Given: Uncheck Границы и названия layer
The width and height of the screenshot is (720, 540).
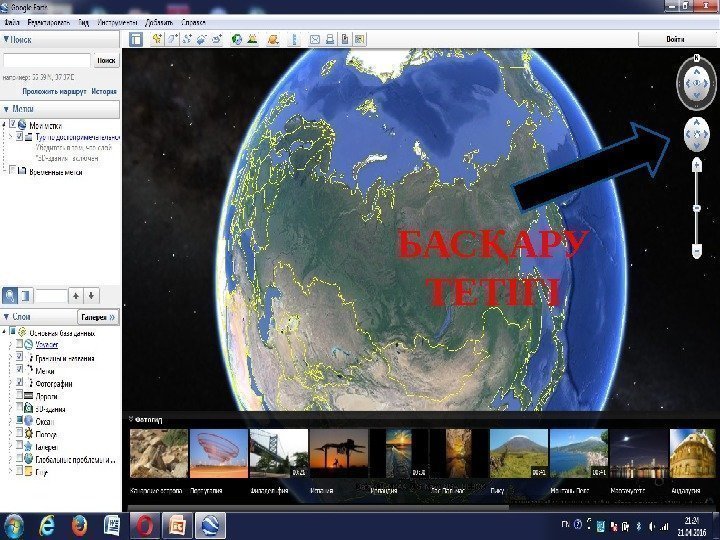Looking at the screenshot, I should pos(19,356).
